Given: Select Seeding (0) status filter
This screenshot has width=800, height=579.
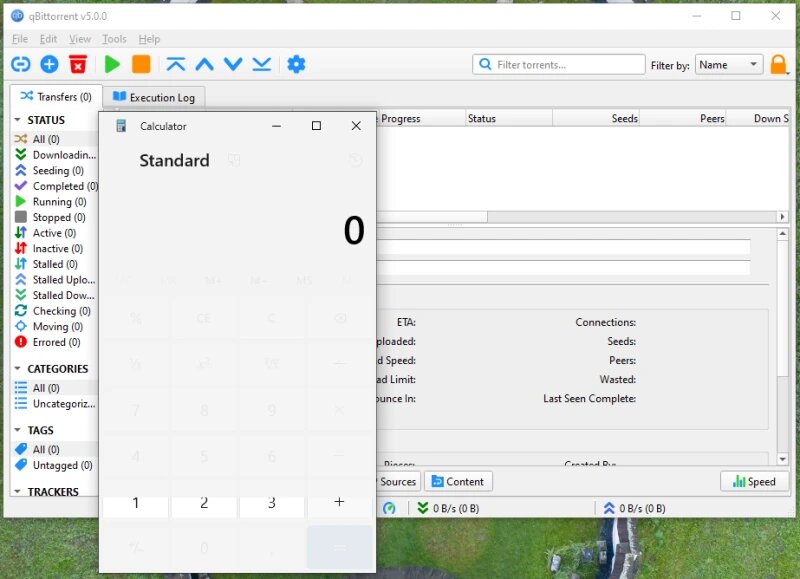Looking at the screenshot, I should 55,170.
